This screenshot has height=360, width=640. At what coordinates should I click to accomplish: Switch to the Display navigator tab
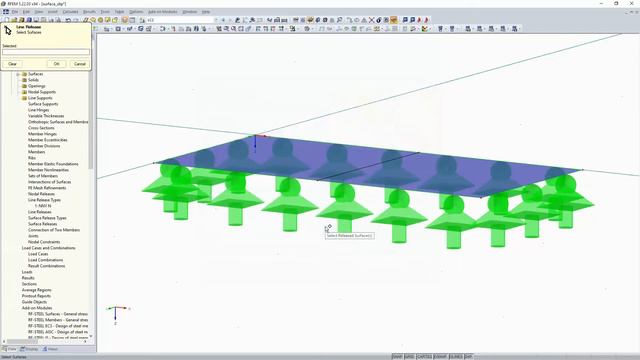(x=29, y=349)
